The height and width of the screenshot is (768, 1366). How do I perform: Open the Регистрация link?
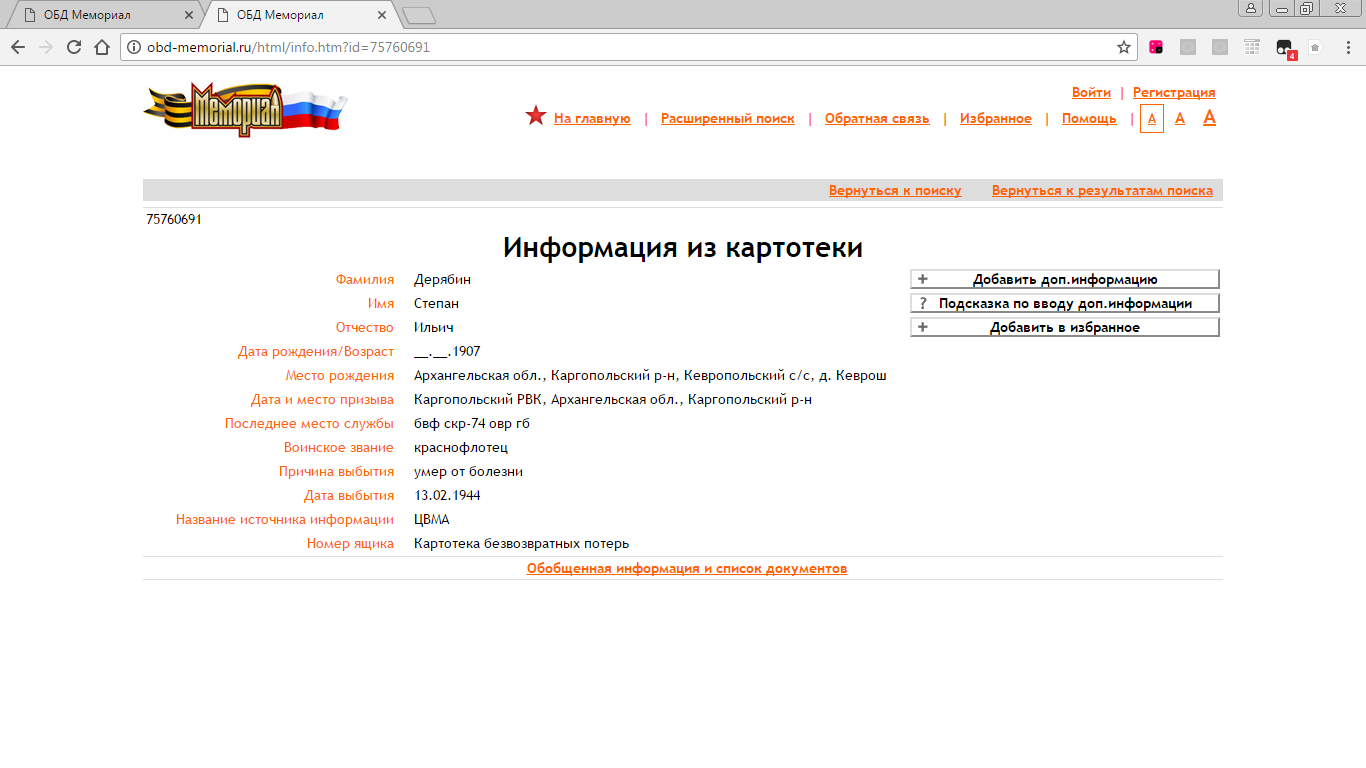click(x=1174, y=92)
